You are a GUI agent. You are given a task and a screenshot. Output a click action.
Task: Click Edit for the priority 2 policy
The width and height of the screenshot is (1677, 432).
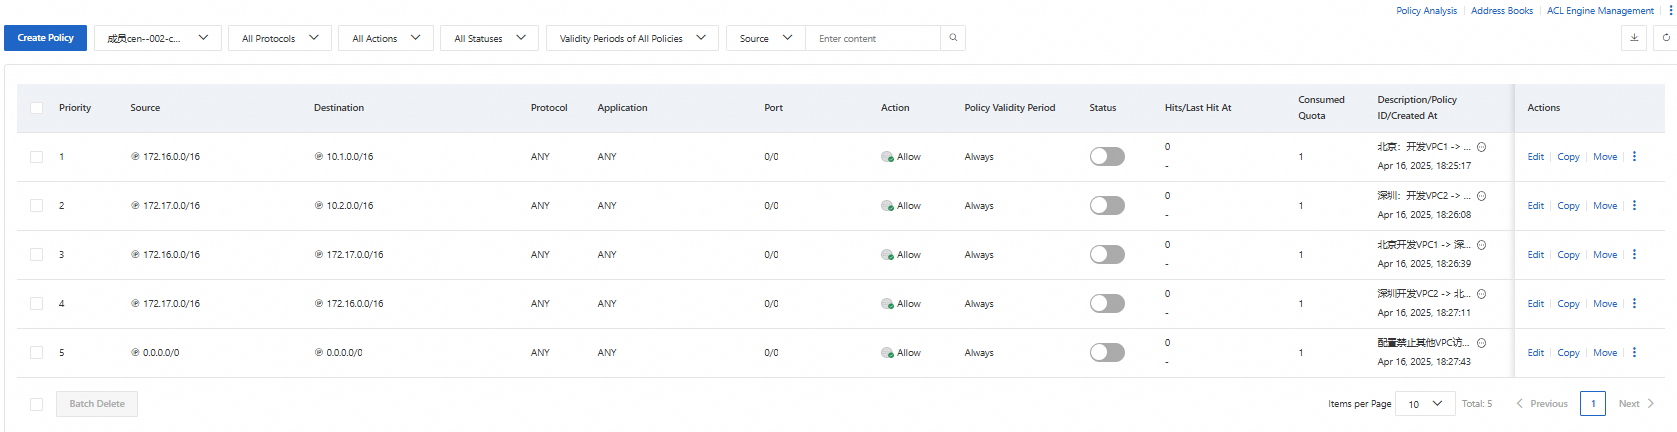pos(1535,206)
